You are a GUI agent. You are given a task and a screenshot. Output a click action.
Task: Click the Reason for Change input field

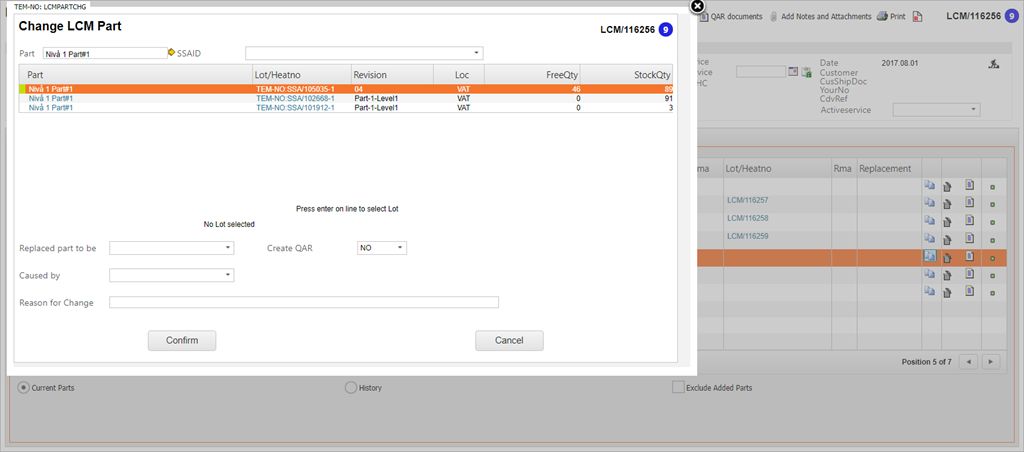(x=303, y=302)
